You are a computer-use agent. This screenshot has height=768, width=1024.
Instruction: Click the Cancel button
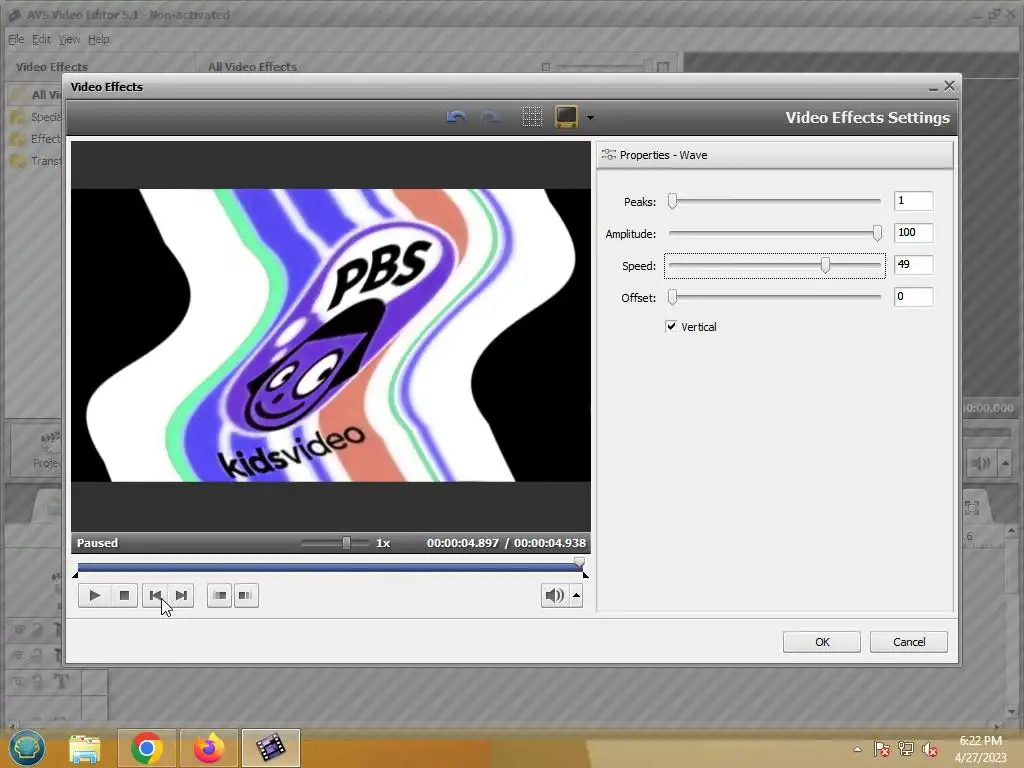pyautogui.click(x=908, y=642)
